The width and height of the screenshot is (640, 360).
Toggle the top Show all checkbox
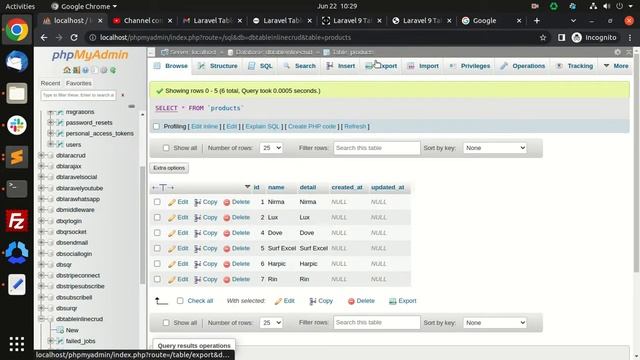tap(166, 148)
